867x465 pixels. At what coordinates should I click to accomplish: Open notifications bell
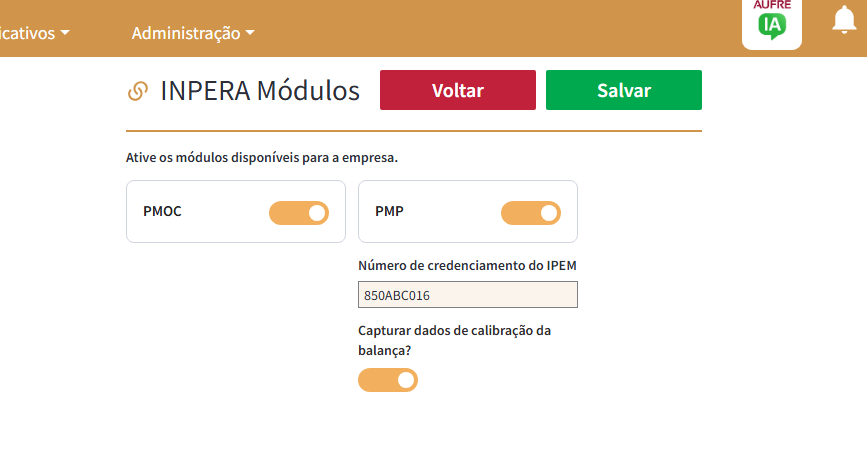pyautogui.click(x=844, y=20)
